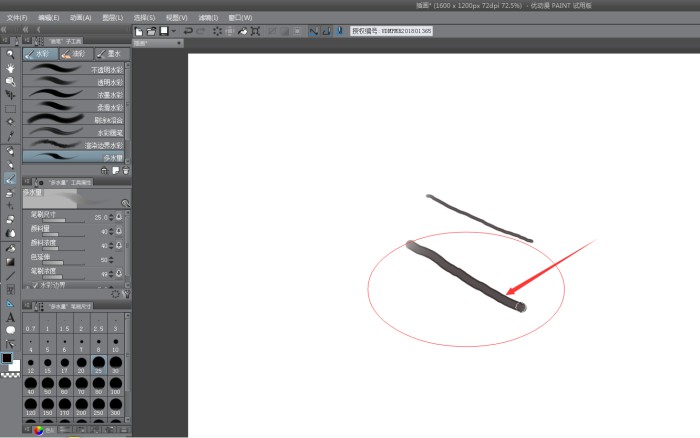
Task: Click the black foreground color swatch
Action: pyautogui.click(x=7, y=357)
